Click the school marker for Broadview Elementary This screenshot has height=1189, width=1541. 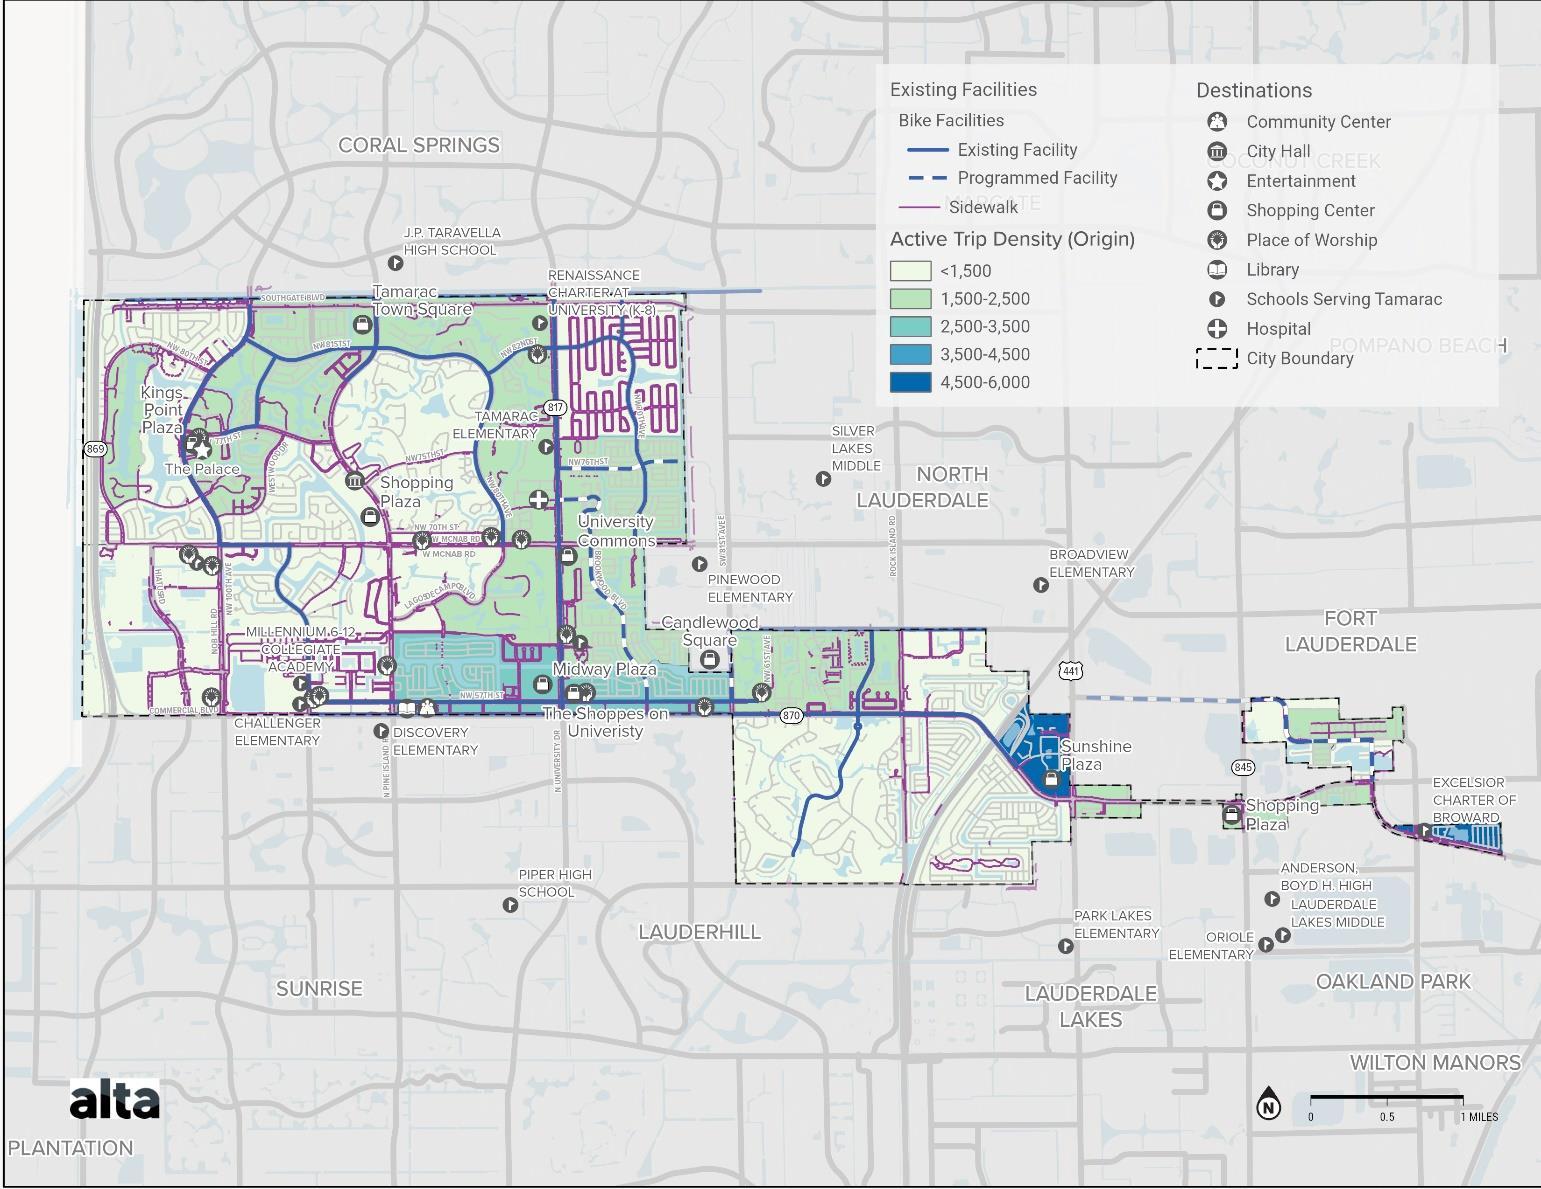(x=1041, y=585)
